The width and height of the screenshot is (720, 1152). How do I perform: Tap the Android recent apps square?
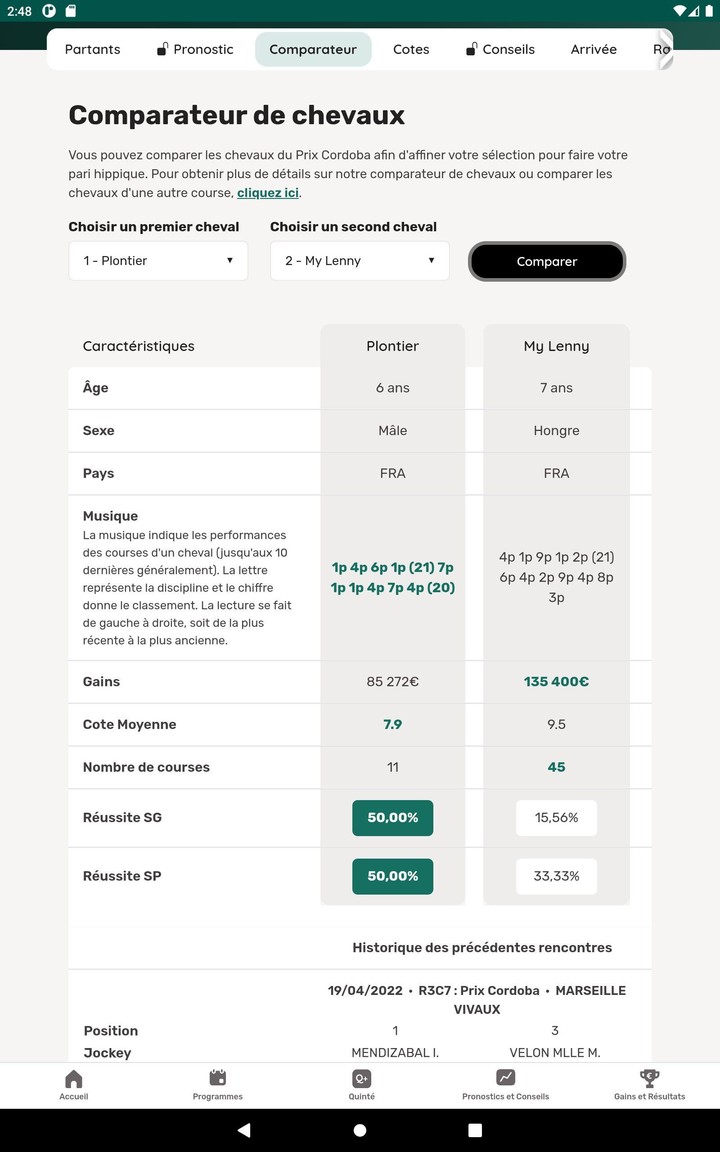(x=475, y=1130)
